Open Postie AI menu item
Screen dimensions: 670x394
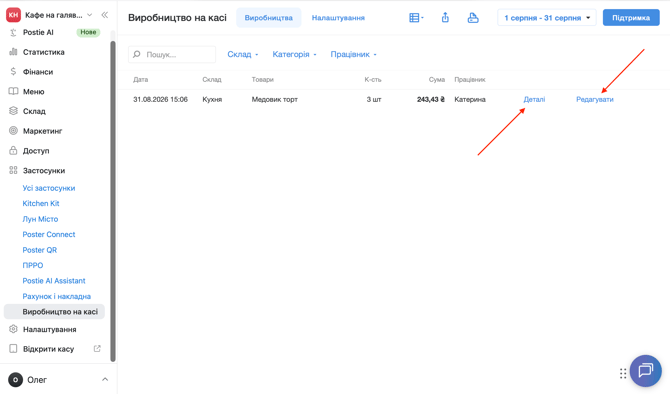pyautogui.click(x=38, y=32)
